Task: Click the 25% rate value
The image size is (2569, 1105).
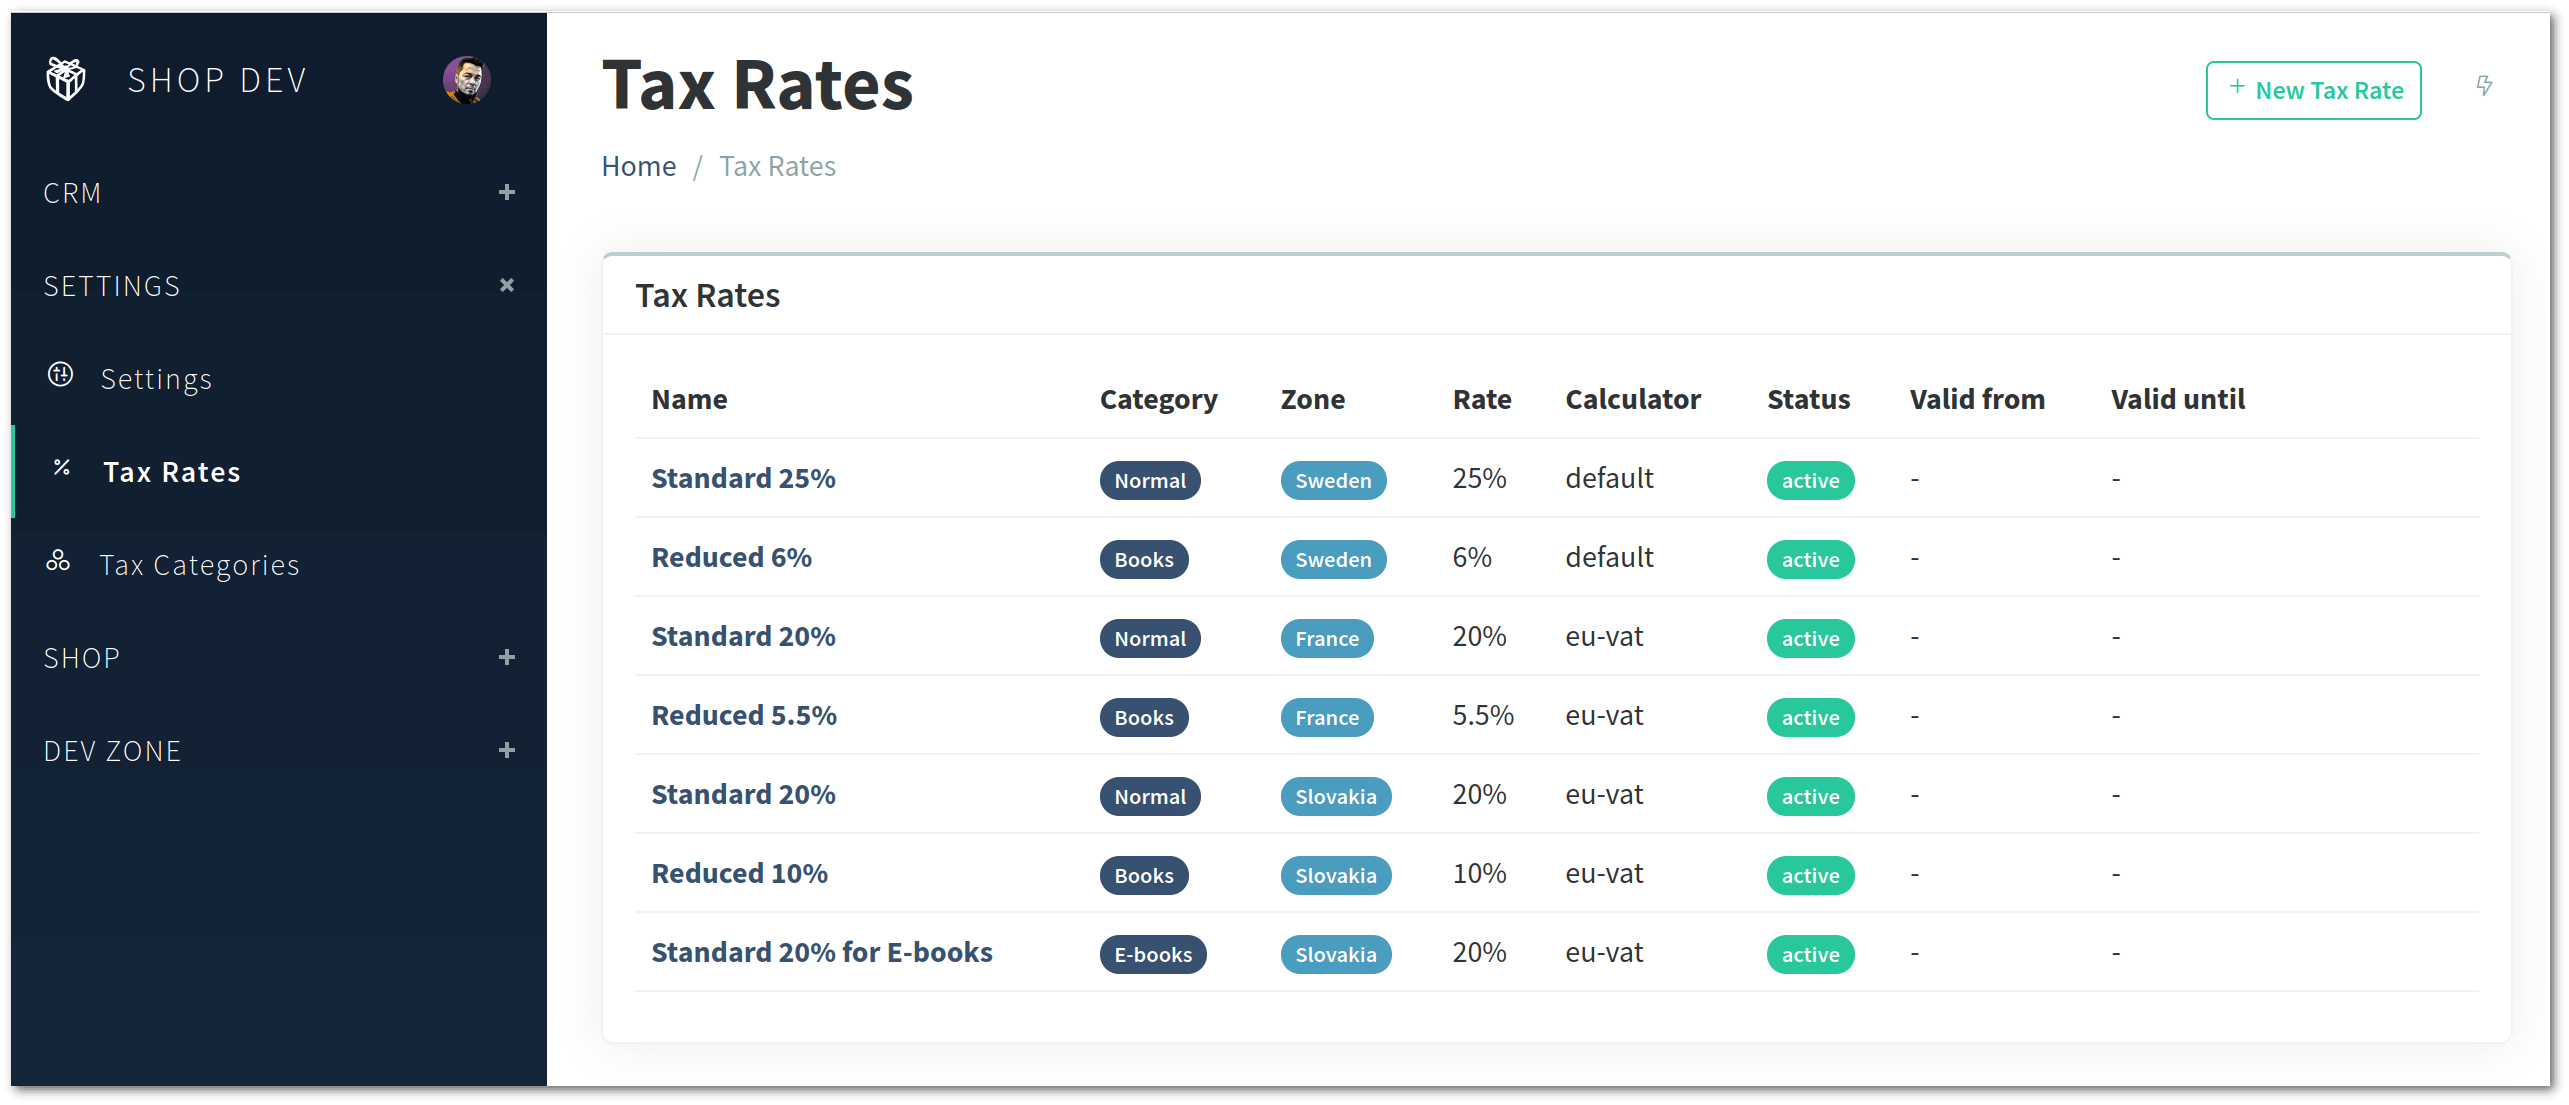Action: (1479, 479)
